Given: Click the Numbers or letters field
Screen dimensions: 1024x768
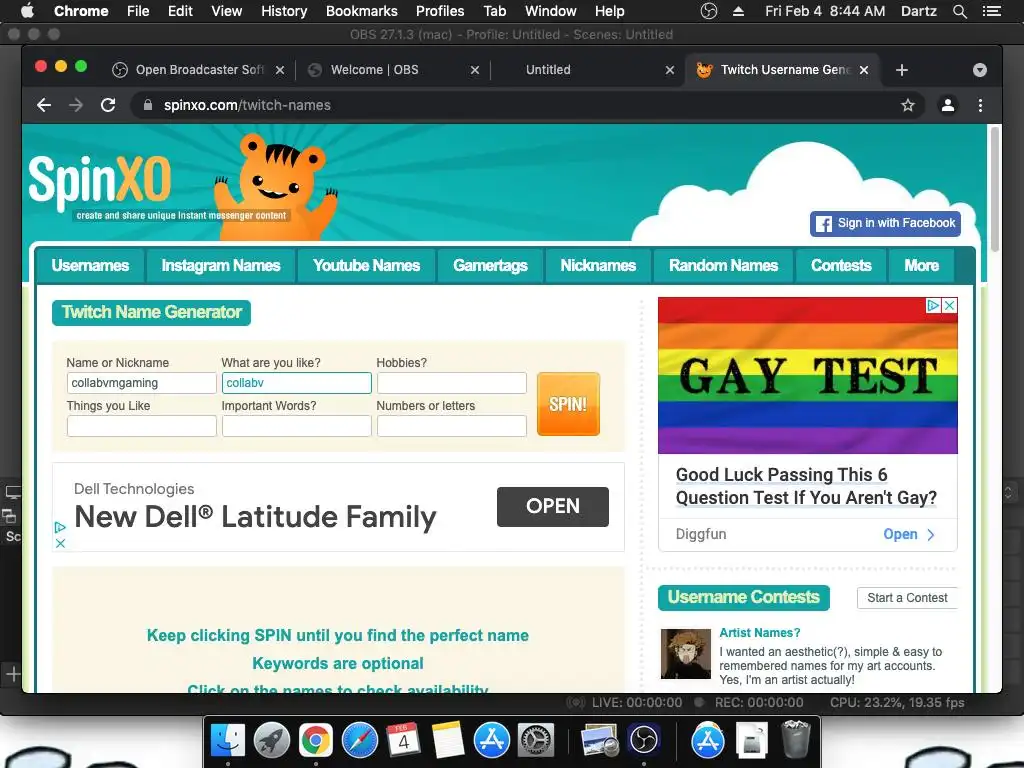Looking at the screenshot, I should coord(451,426).
